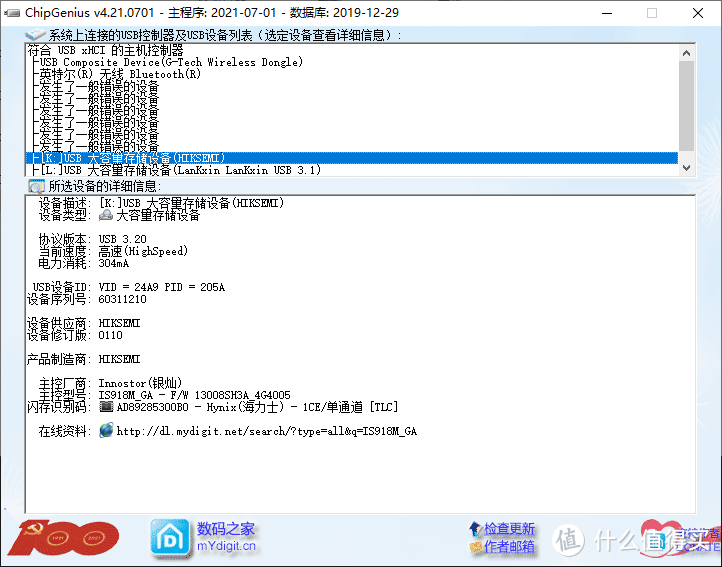Click the 产品制造商 HIKSEMI value
This screenshot has height=567, width=722.
point(119,359)
